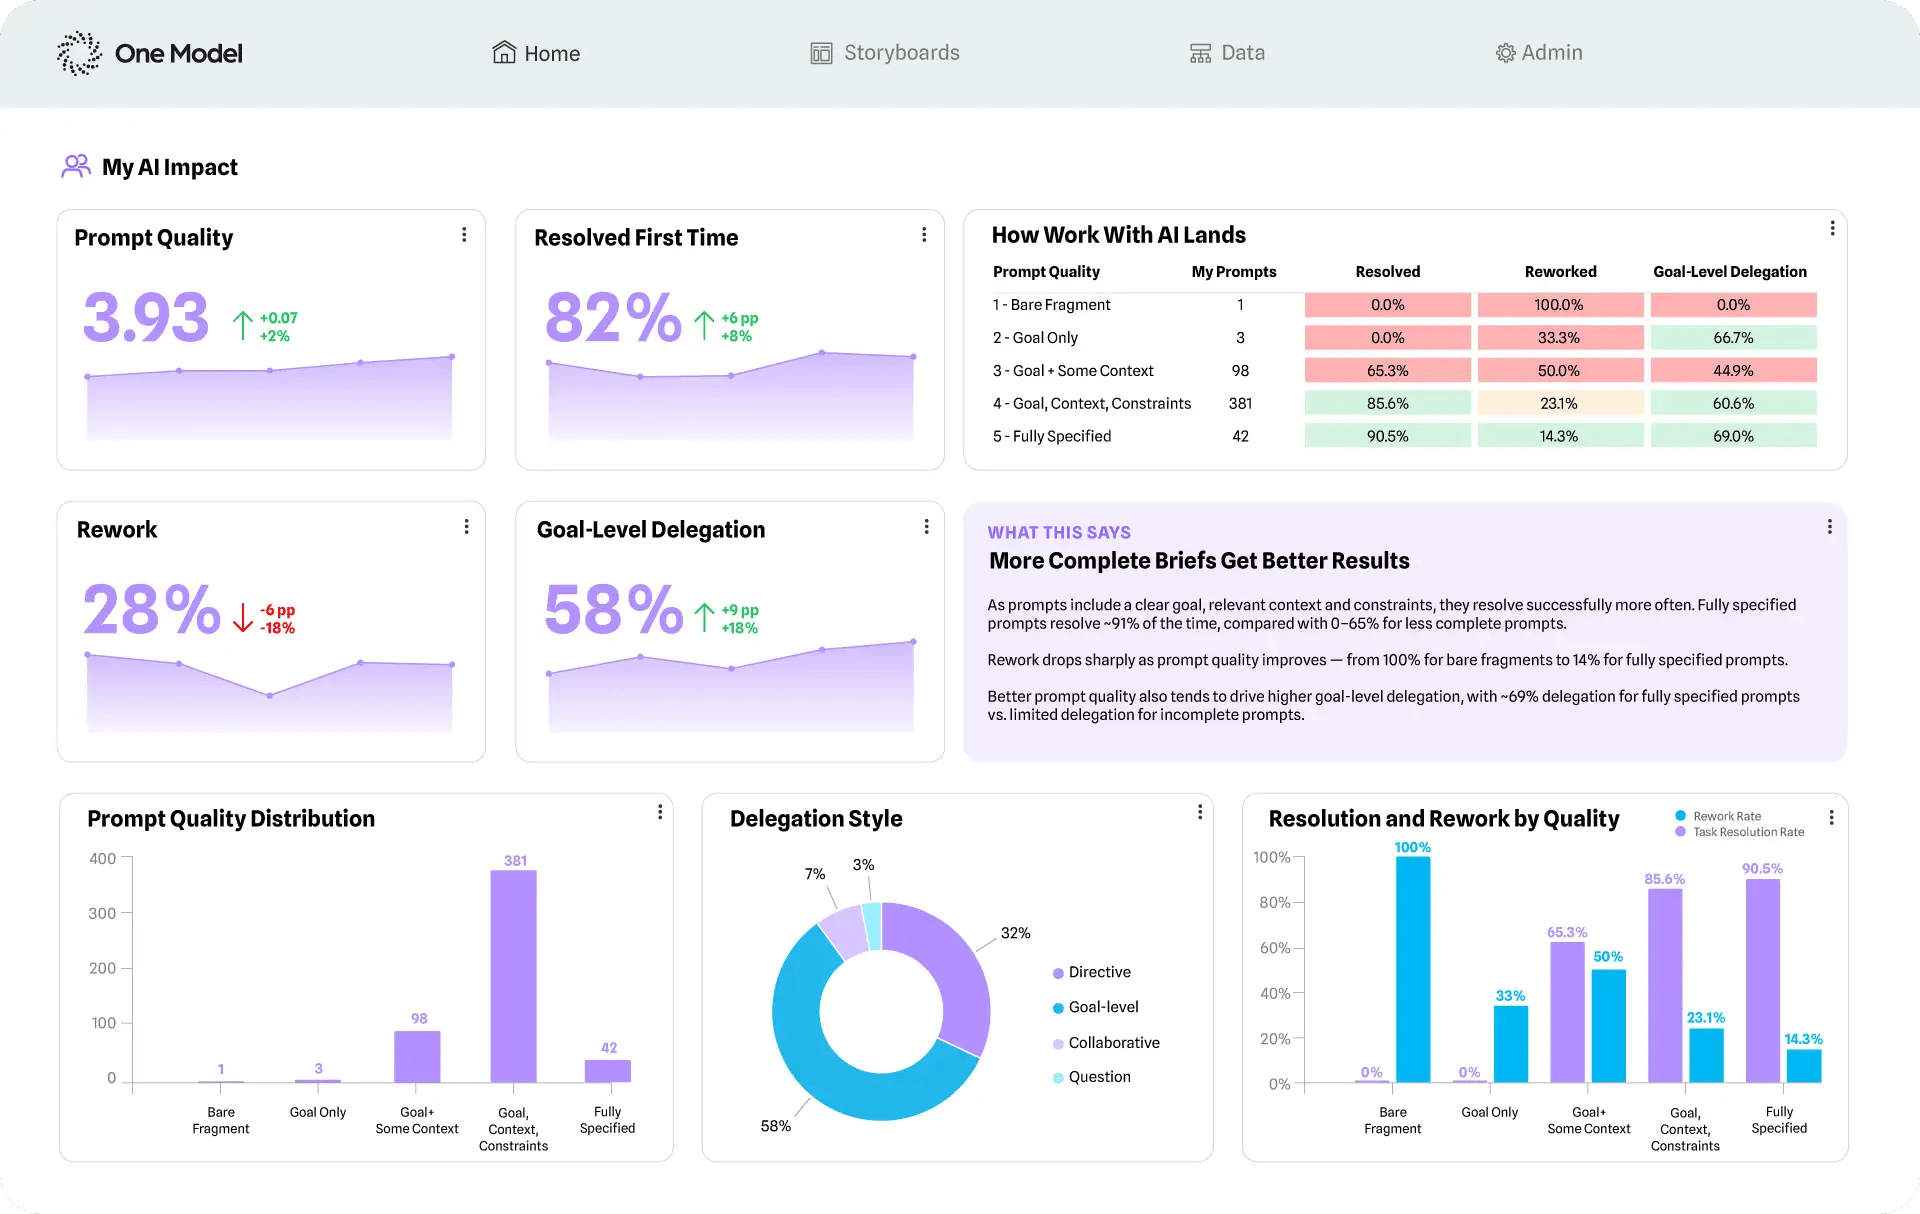1920x1214 pixels.
Task: Open Prompt Quality card options menu
Action: point(464,234)
